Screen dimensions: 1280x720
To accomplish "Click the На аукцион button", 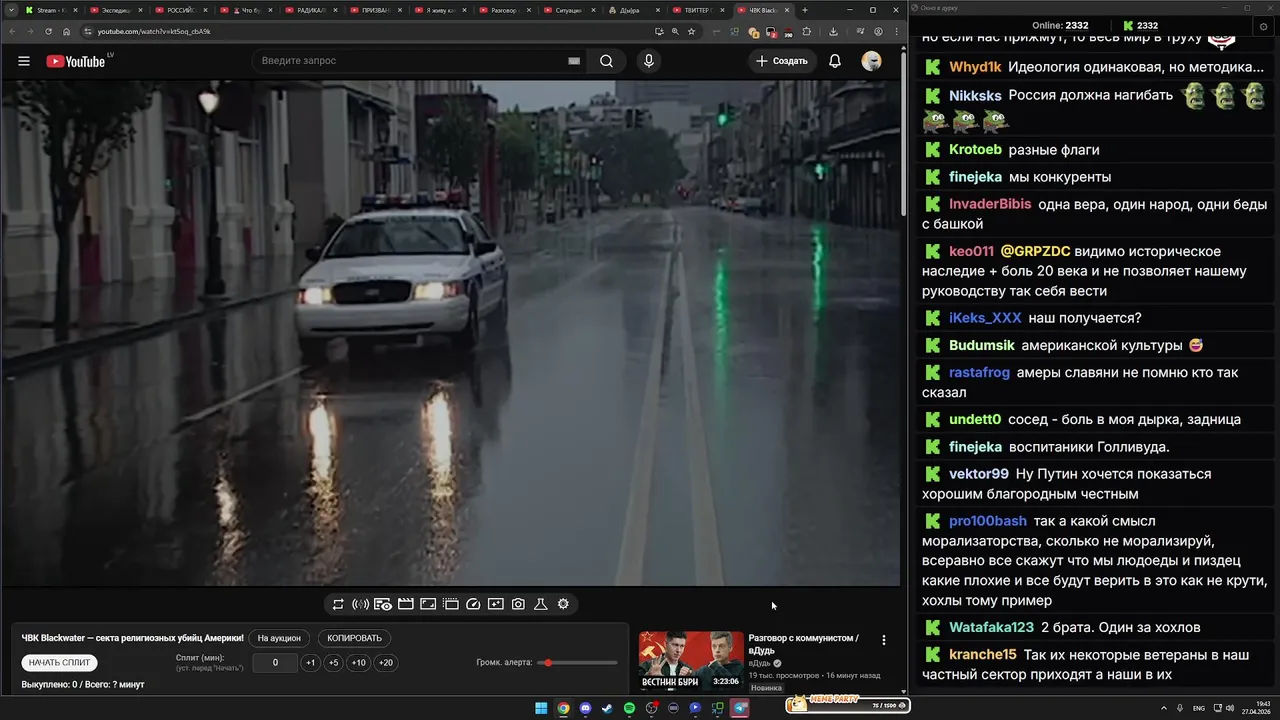I will (x=279, y=638).
